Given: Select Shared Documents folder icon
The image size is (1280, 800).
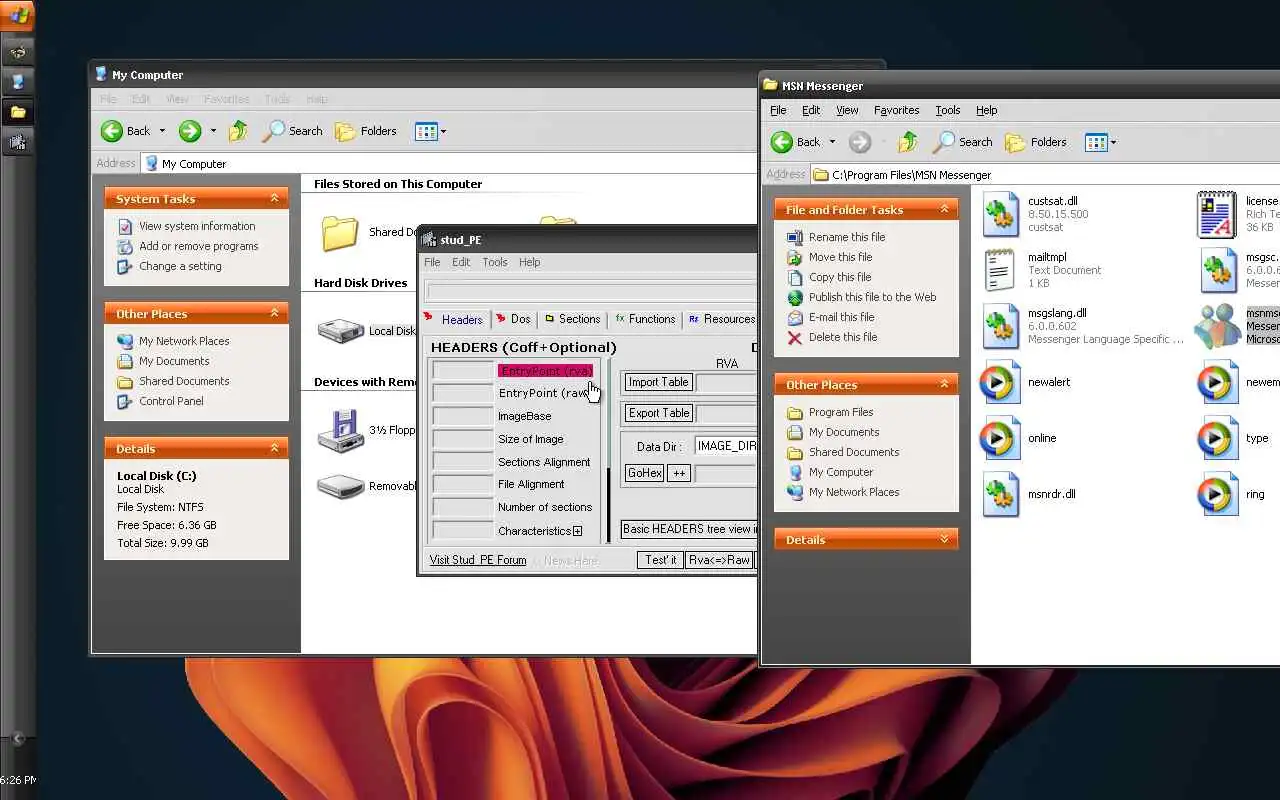Looking at the screenshot, I should click(x=340, y=232).
